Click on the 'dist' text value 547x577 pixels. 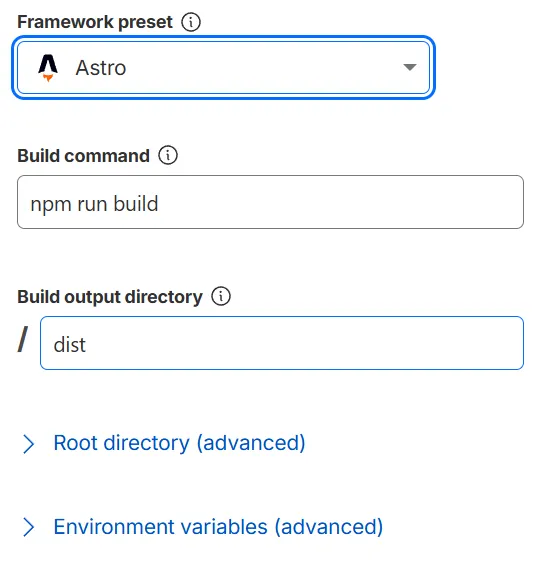point(70,345)
